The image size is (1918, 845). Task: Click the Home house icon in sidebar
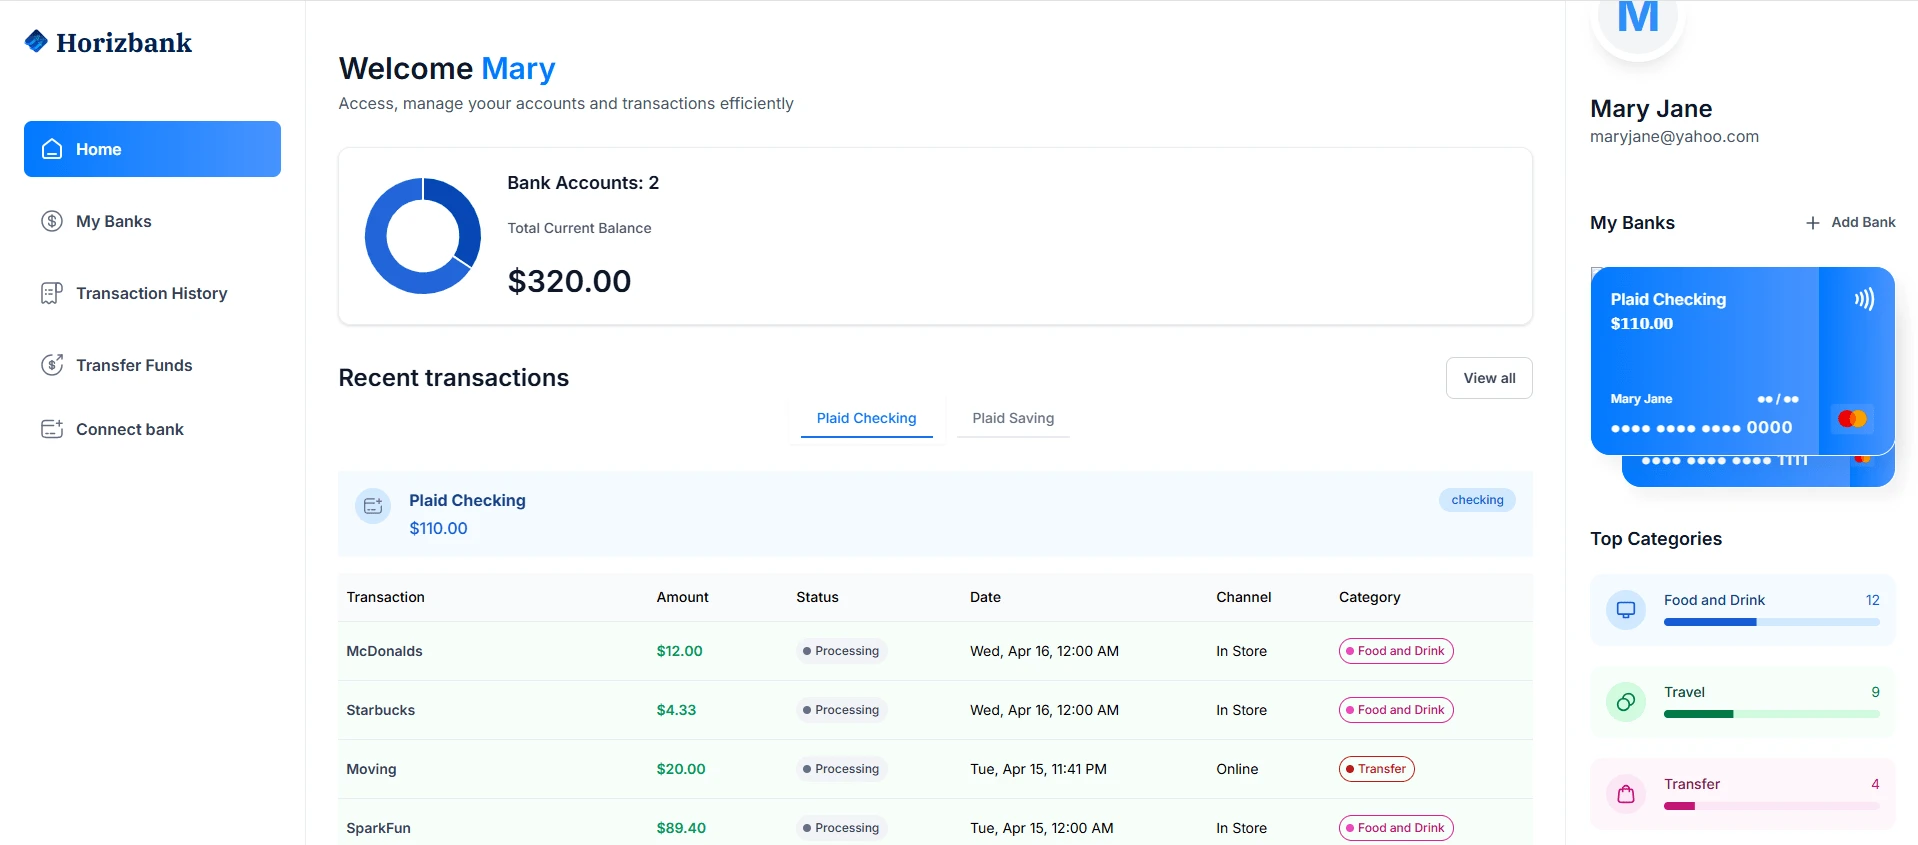[52, 149]
